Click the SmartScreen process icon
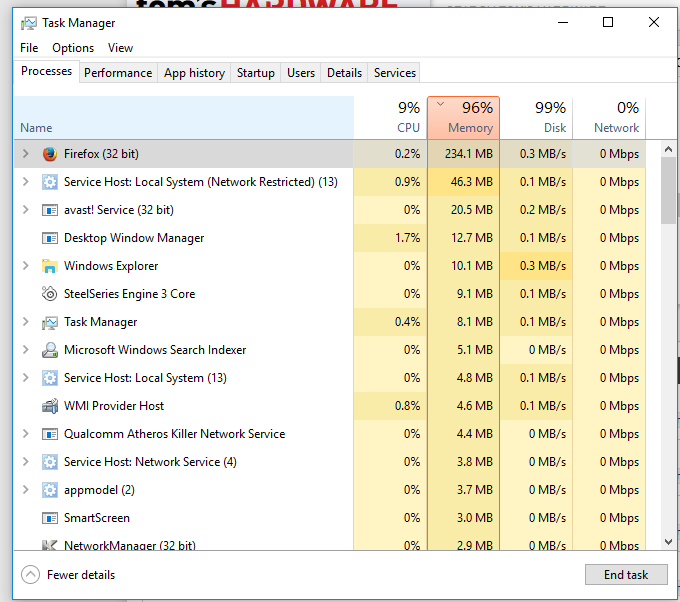Viewport: 680px width, 602px height. (50, 518)
